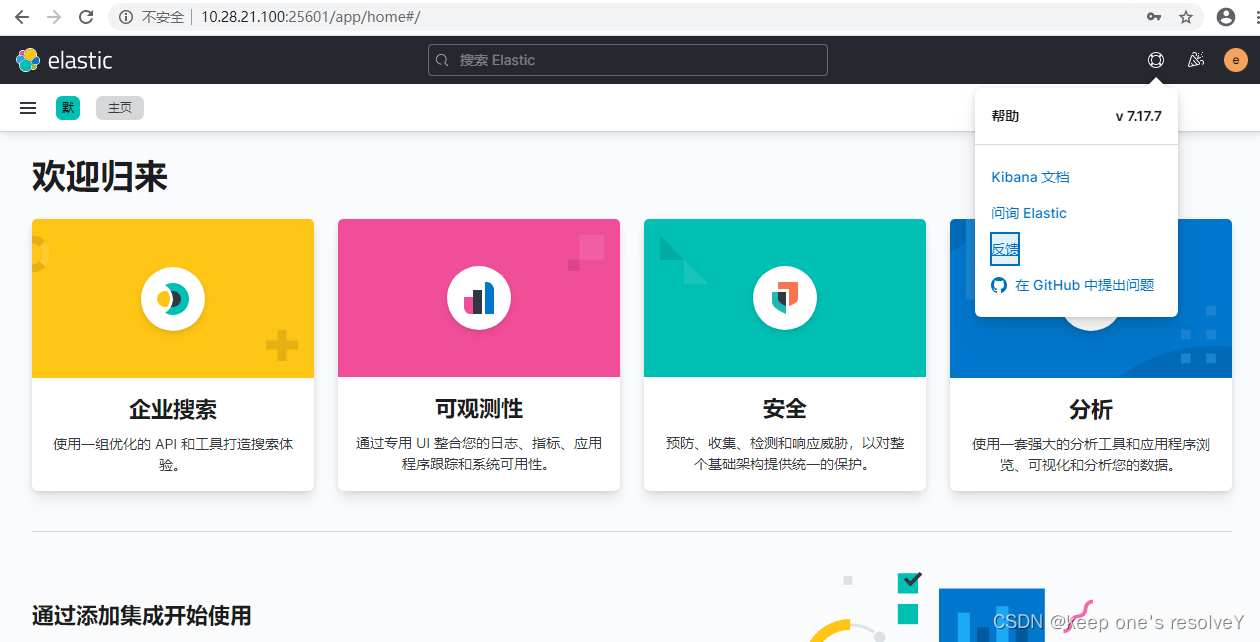Click the Enterprise Search round logo
The image size is (1260, 642).
pyautogui.click(x=173, y=298)
